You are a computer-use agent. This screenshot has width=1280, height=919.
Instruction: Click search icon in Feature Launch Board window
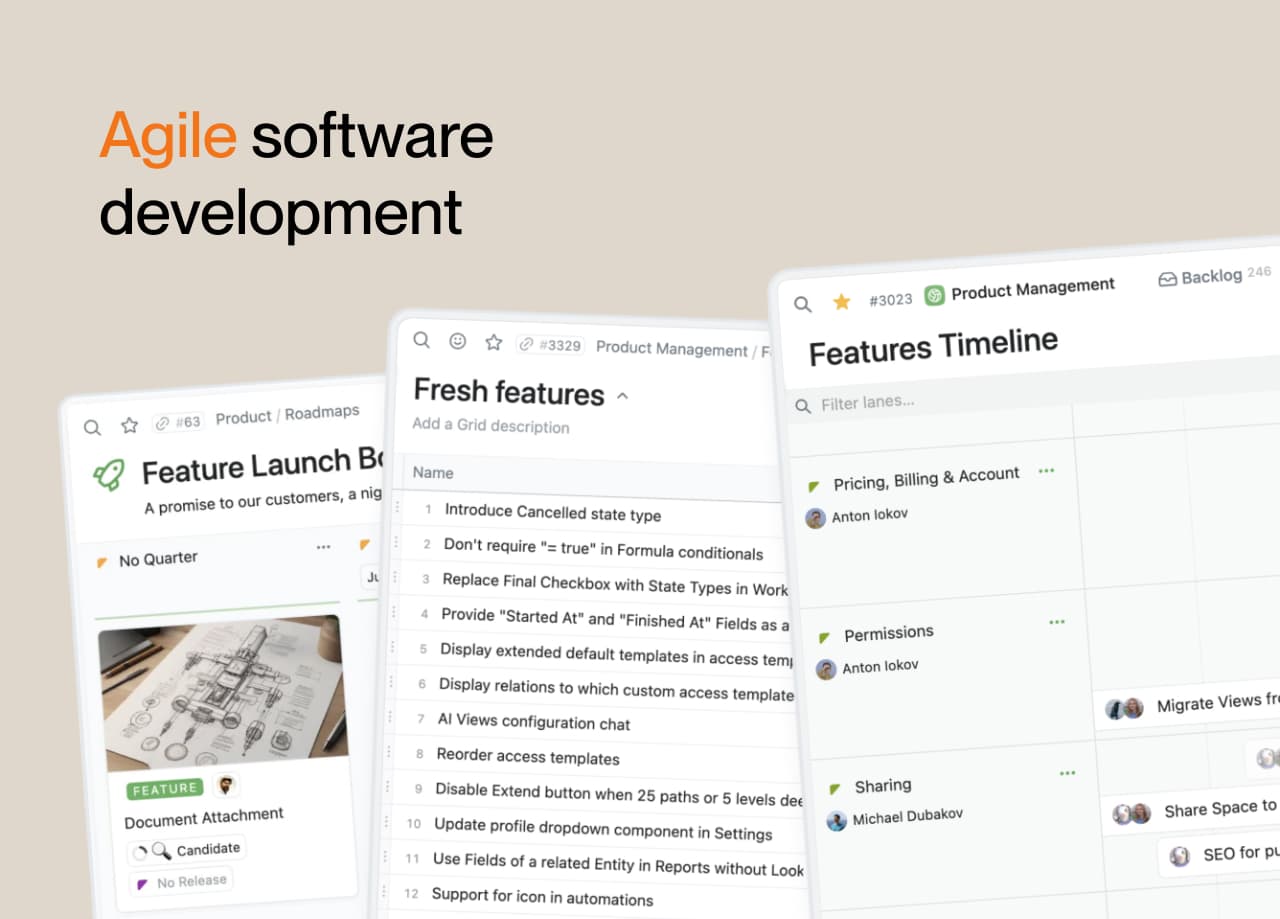[x=92, y=428]
